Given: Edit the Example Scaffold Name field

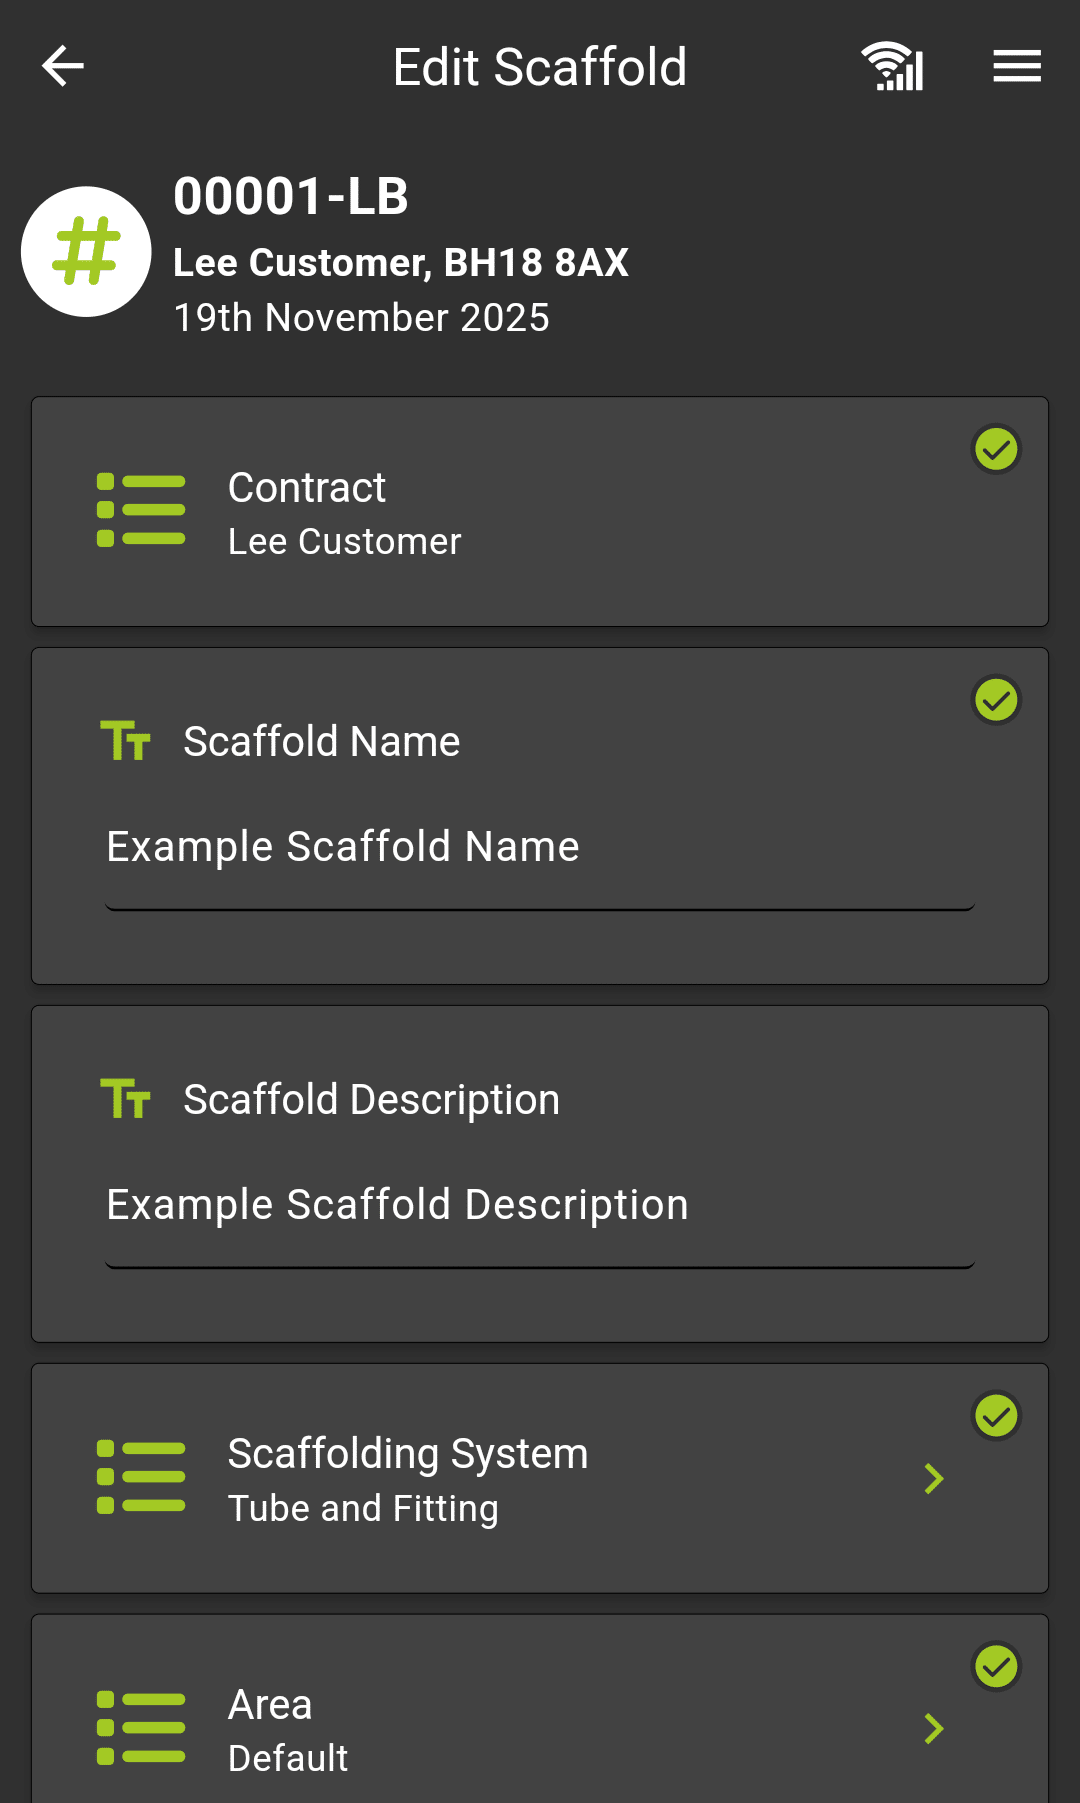Looking at the screenshot, I should (x=540, y=848).
